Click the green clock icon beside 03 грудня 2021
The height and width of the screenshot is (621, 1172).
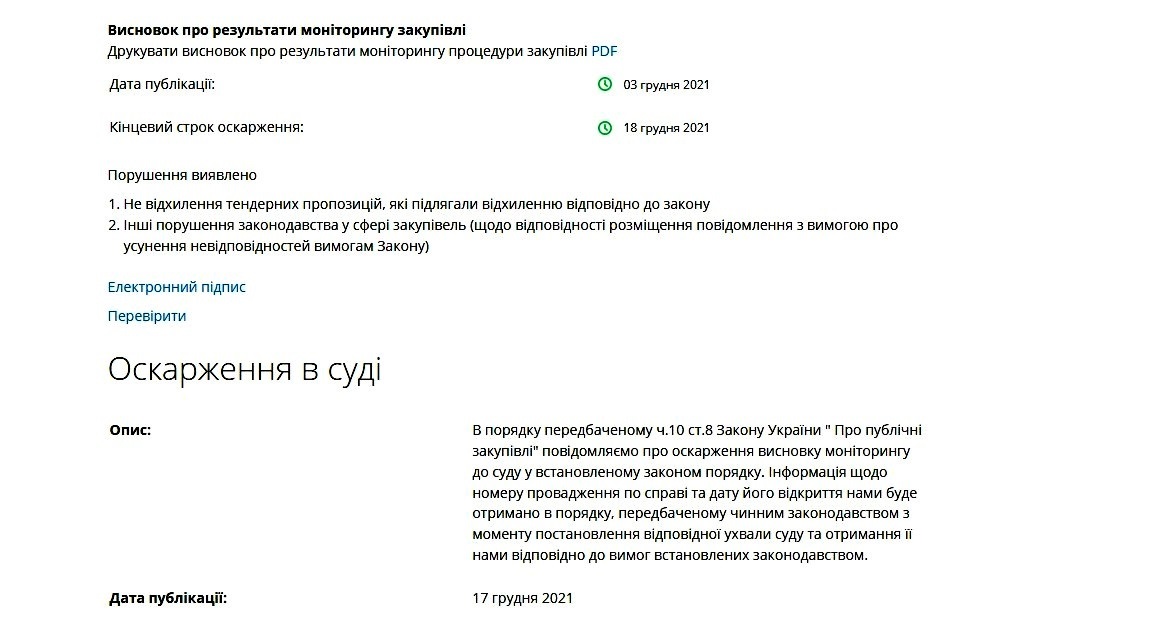(605, 84)
